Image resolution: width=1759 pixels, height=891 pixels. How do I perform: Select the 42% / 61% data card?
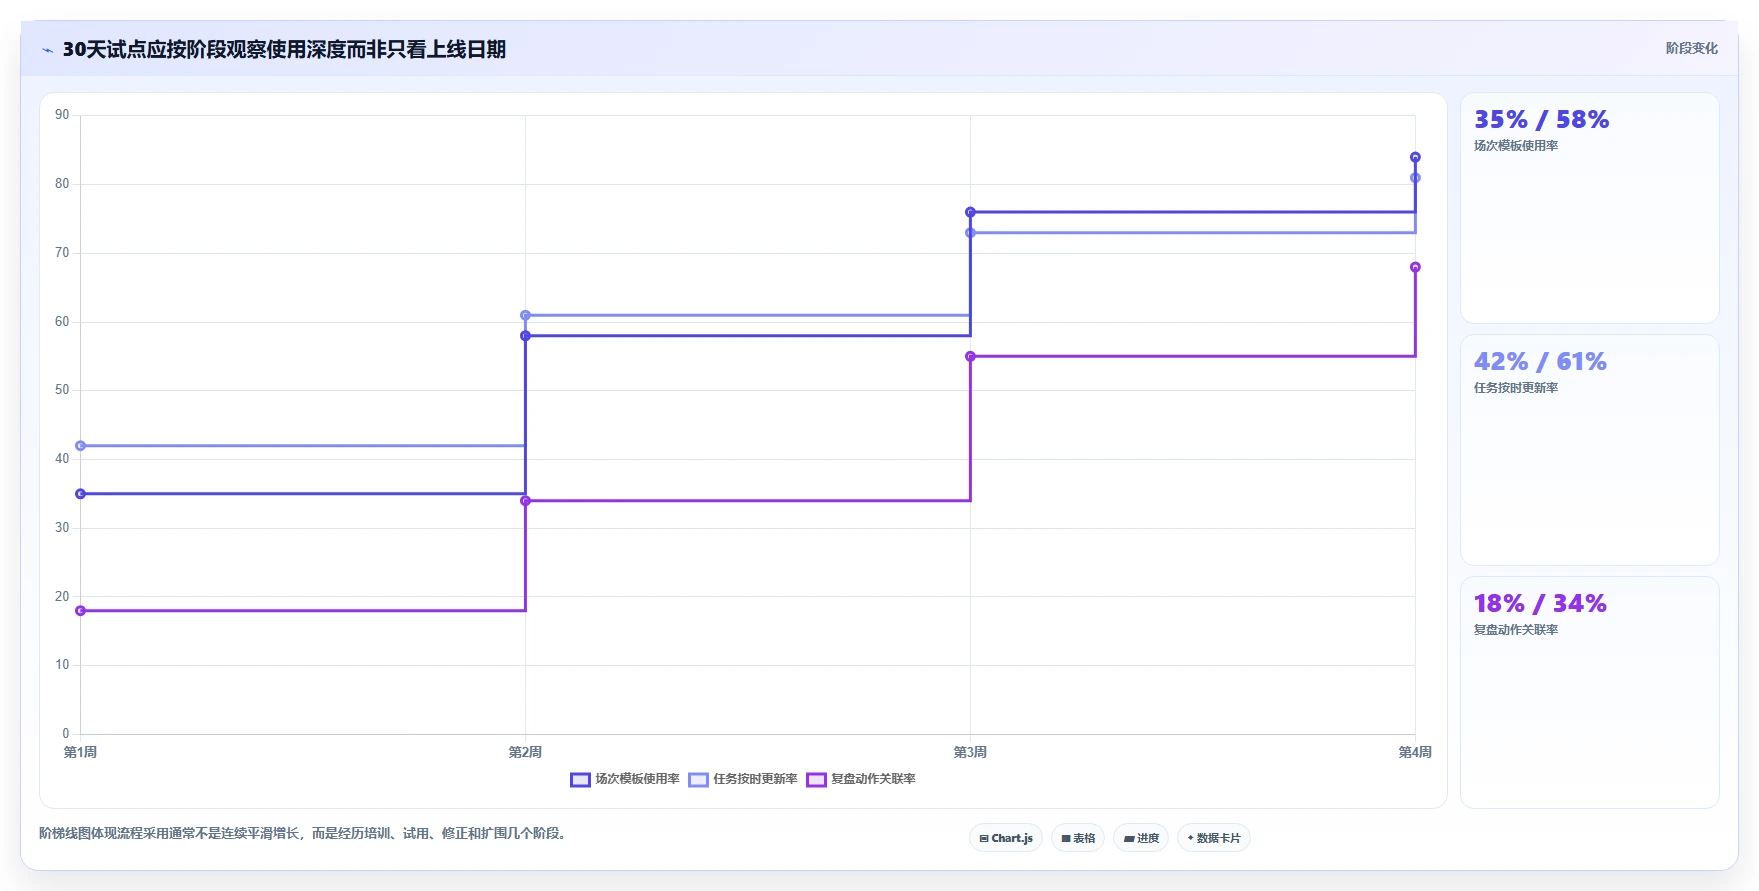1589,450
